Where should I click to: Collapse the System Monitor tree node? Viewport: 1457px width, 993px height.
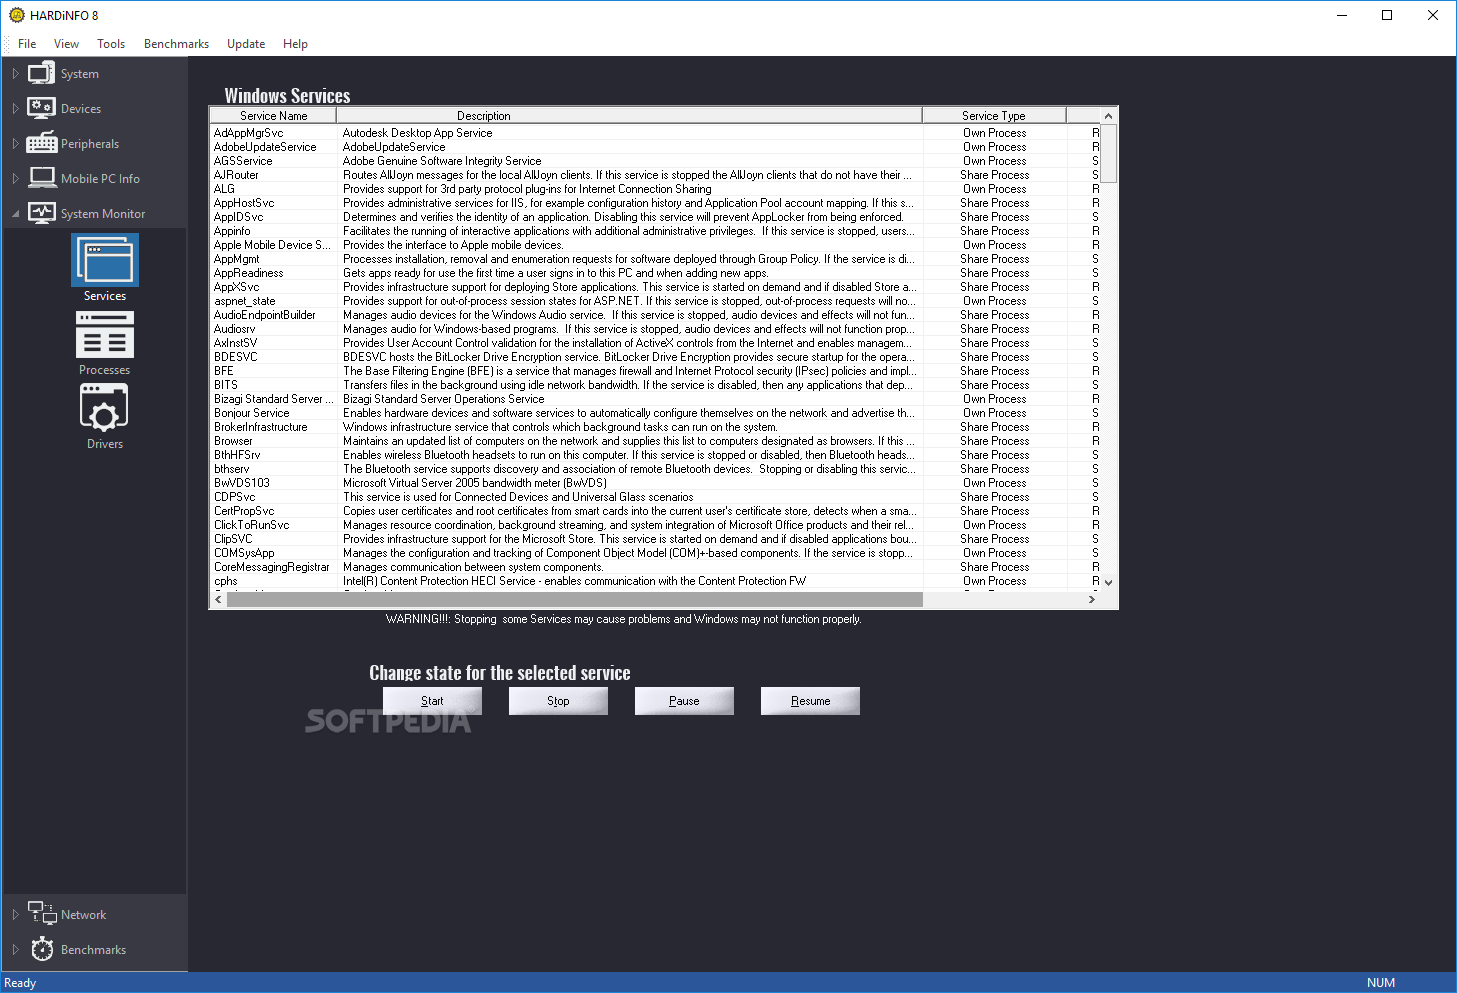pyautogui.click(x=15, y=213)
